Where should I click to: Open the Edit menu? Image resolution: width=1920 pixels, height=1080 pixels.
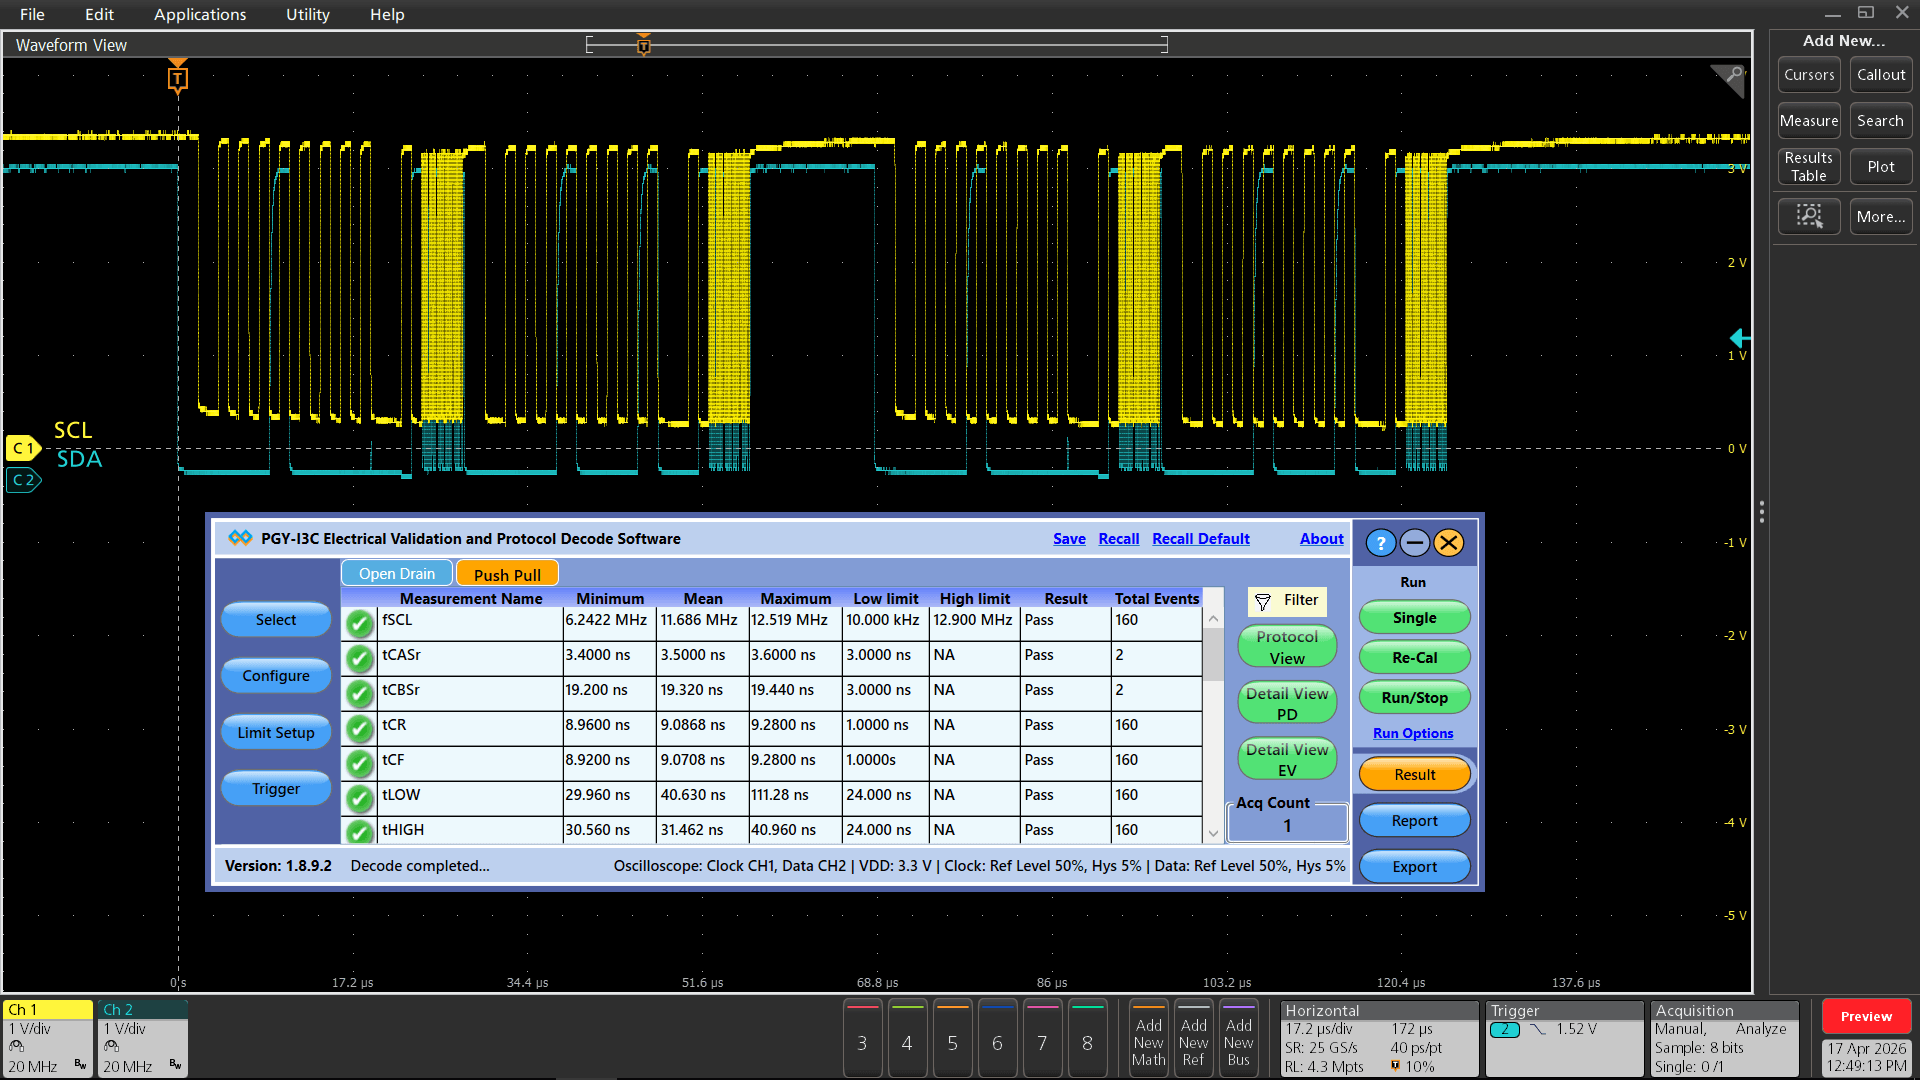click(99, 14)
